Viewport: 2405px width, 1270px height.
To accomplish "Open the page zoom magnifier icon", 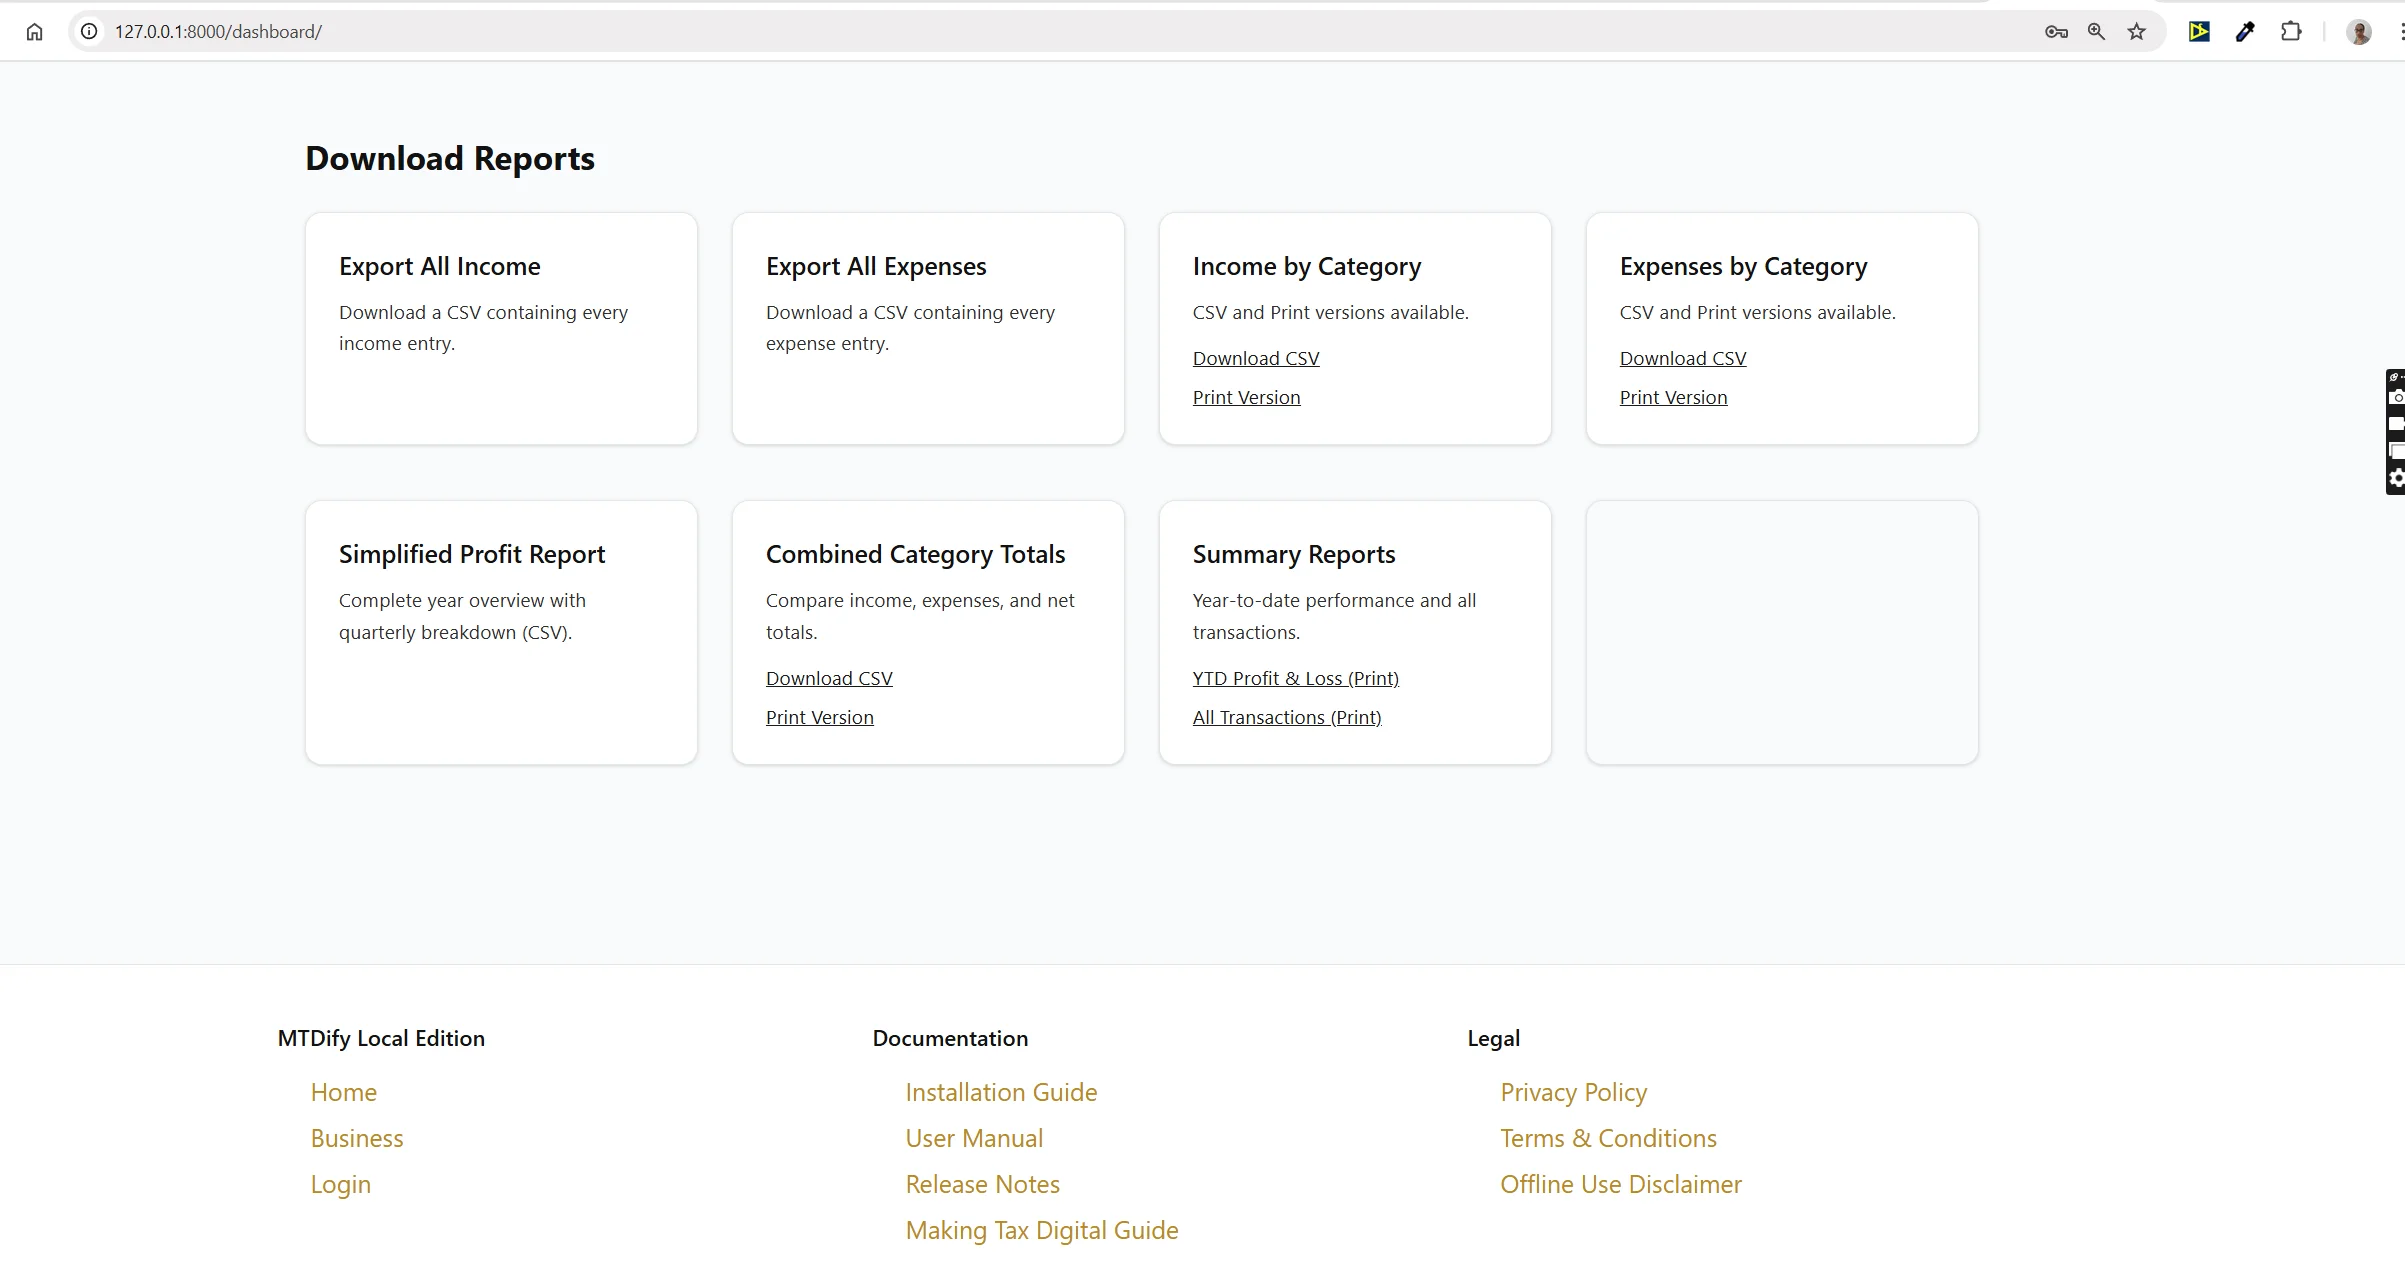I will point(2096,31).
